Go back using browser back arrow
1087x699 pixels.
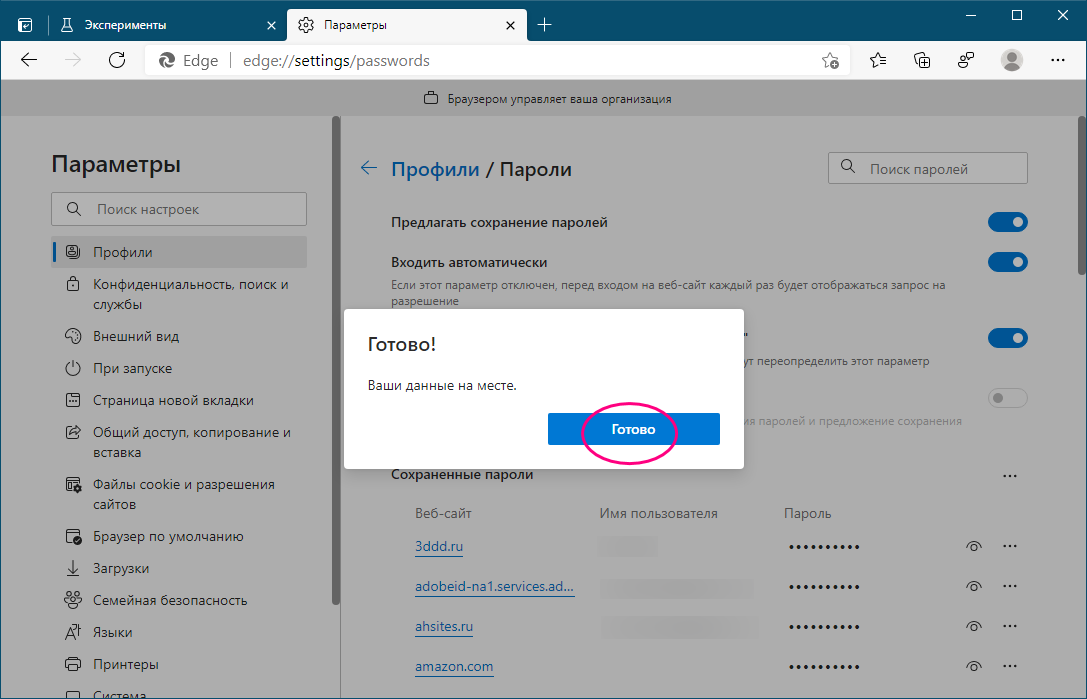(29, 60)
